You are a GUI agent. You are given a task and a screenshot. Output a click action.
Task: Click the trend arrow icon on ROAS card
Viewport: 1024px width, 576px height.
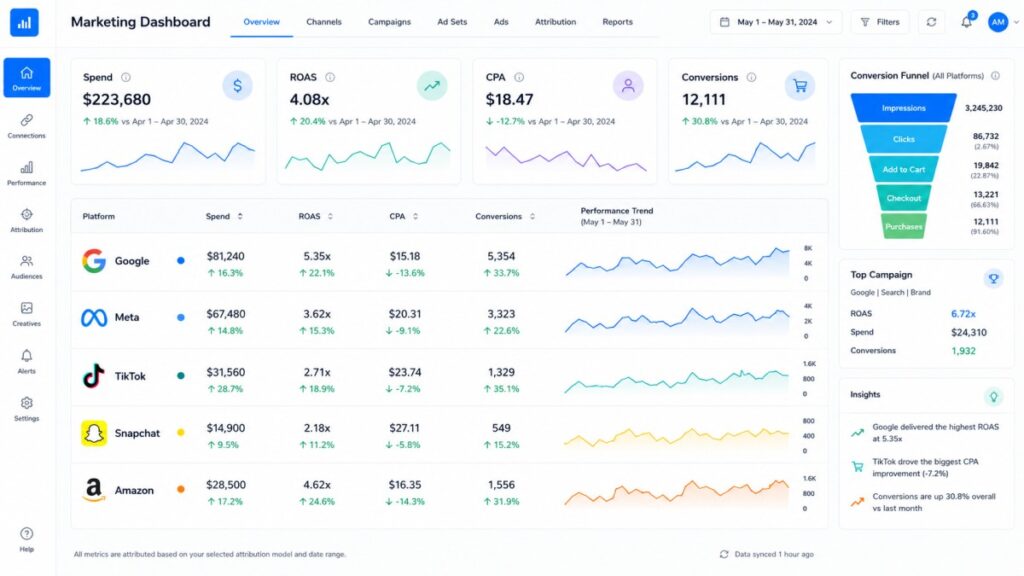point(432,86)
